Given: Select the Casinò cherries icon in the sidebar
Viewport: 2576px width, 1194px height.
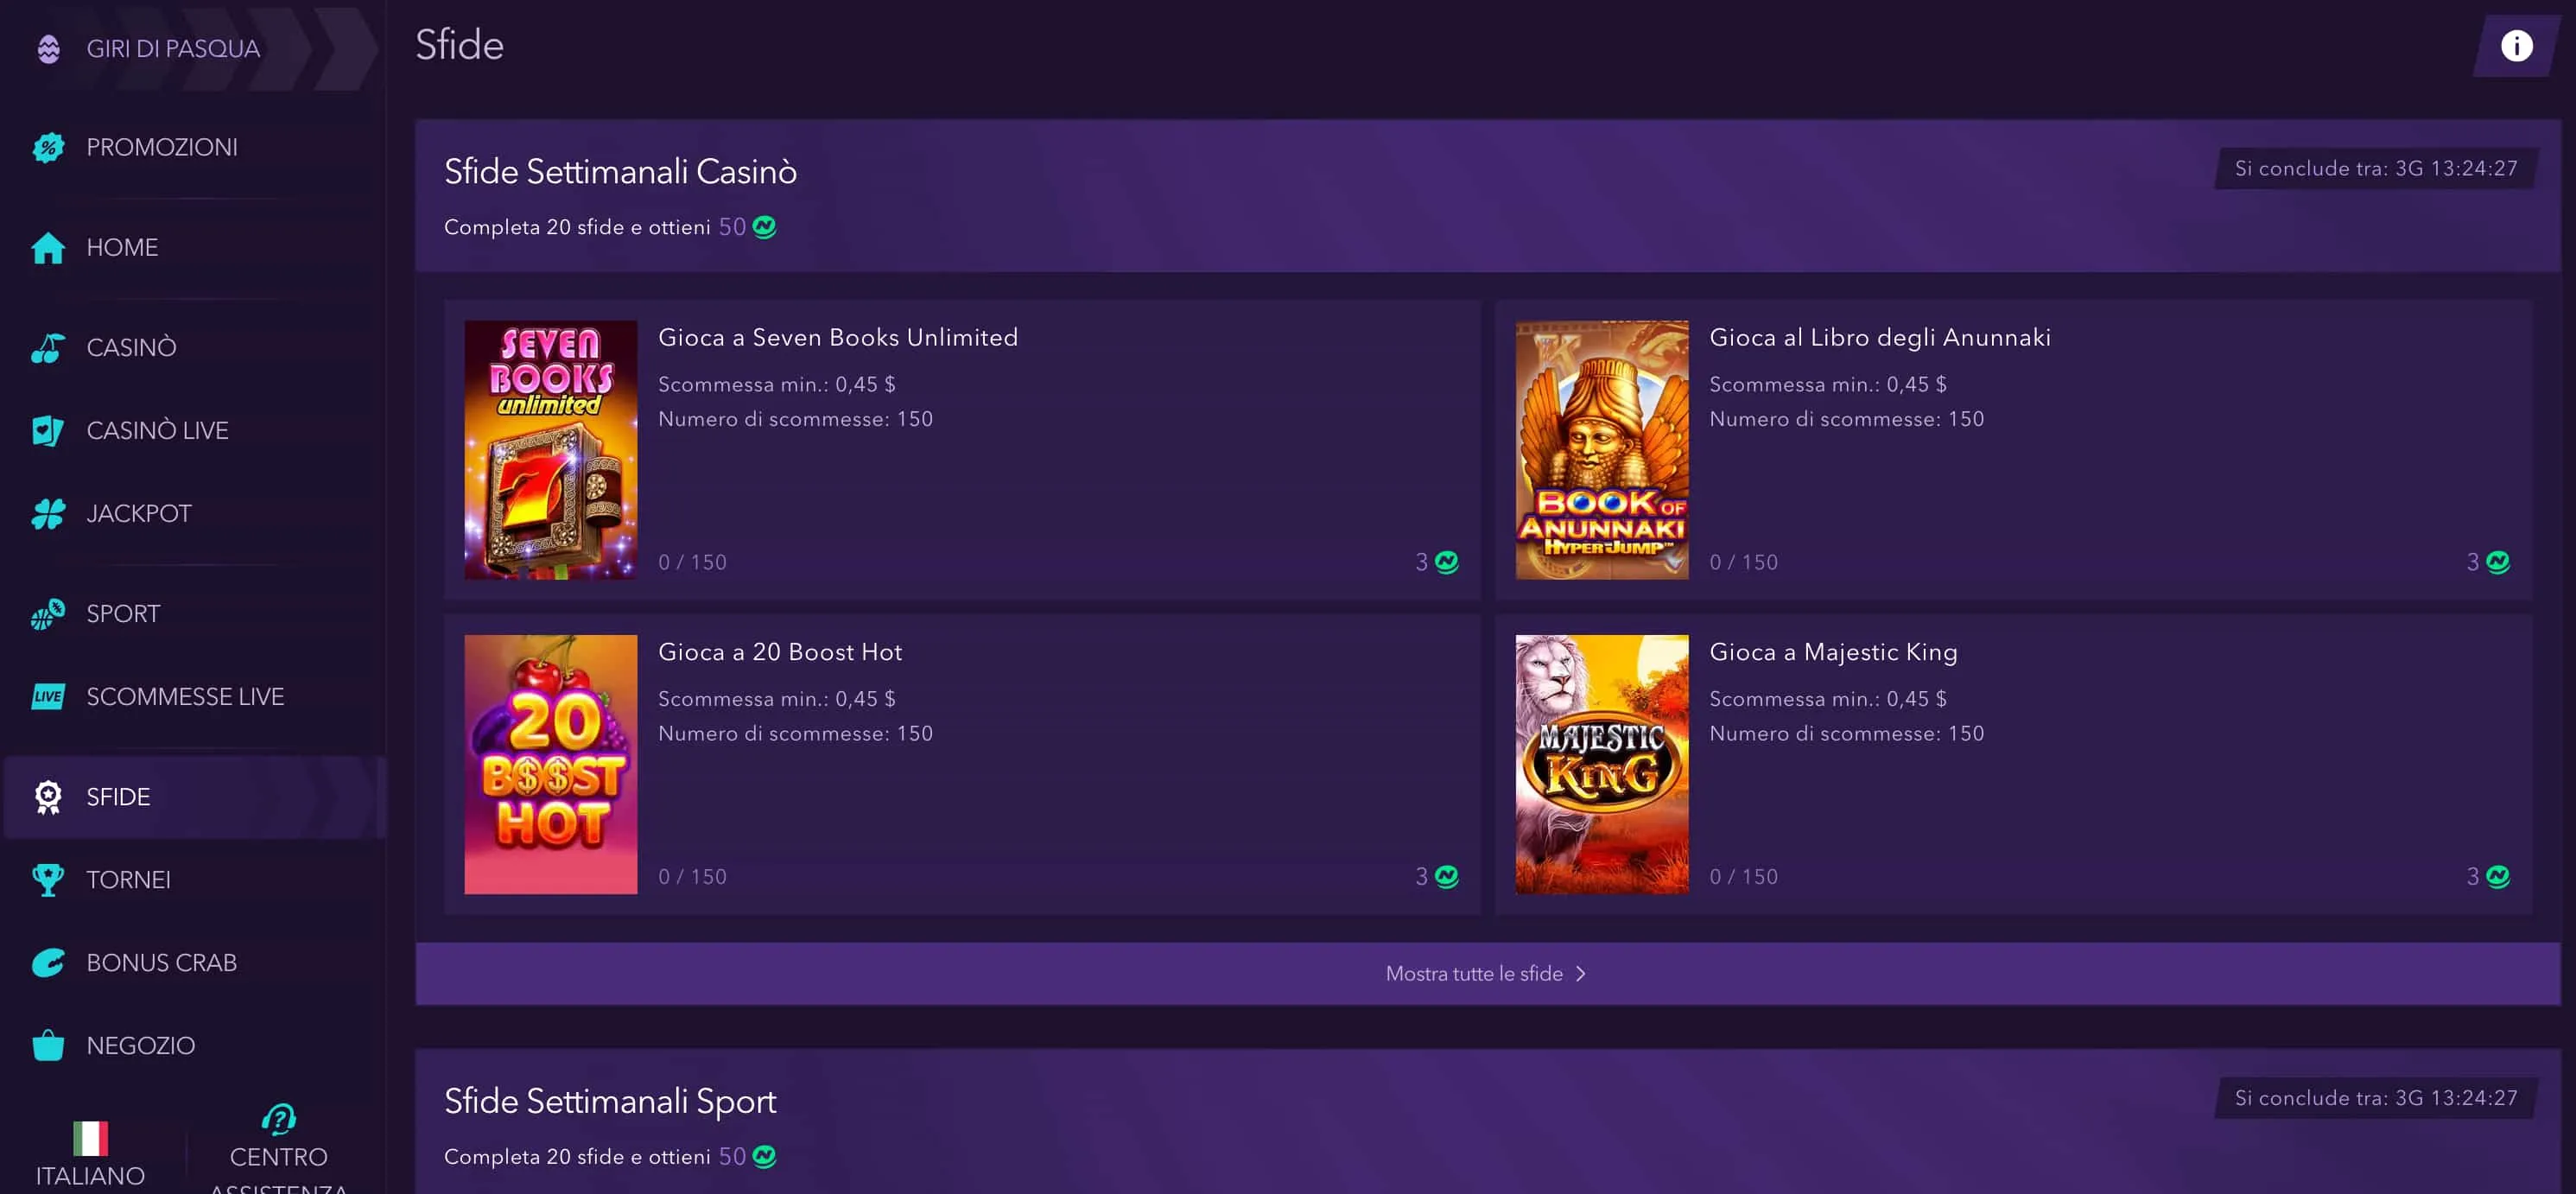Looking at the screenshot, I should [48, 346].
